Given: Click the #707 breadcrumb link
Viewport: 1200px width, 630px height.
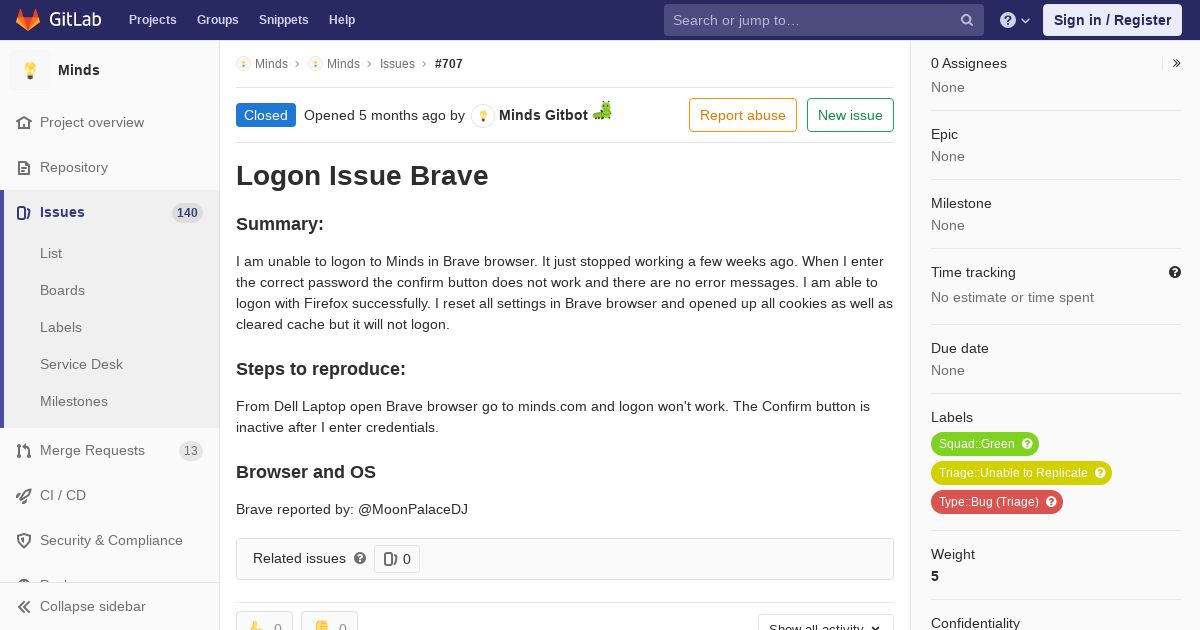Looking at the screenshot, I should click(449, 64).
